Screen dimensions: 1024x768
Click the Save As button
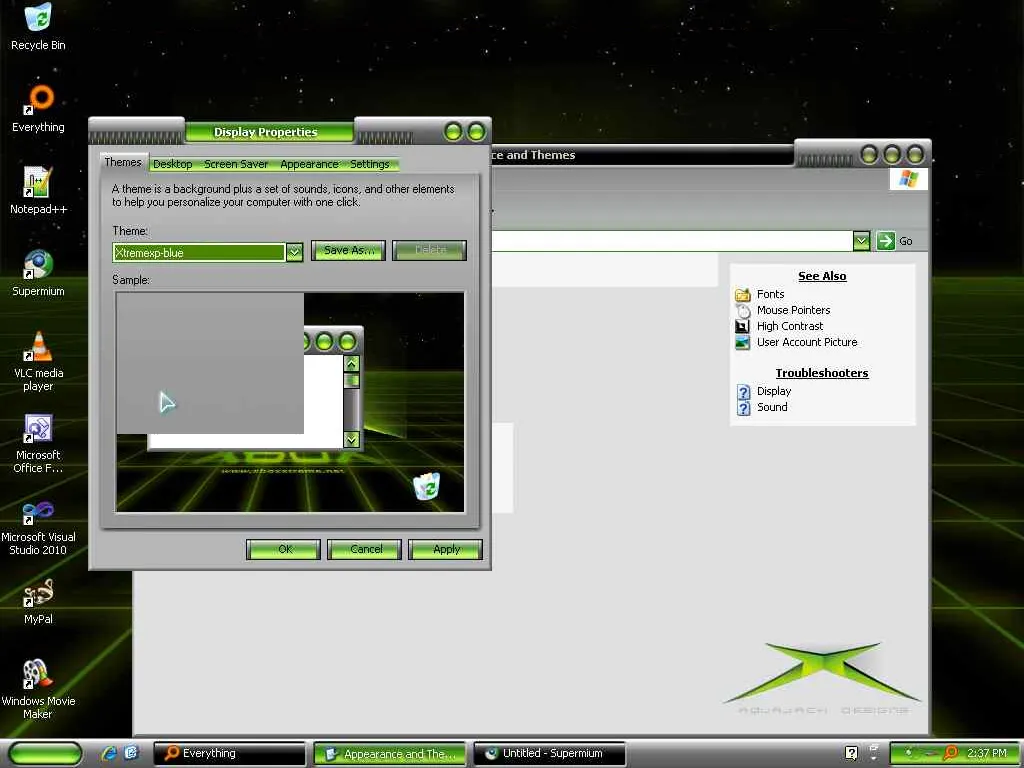[348, 250]
